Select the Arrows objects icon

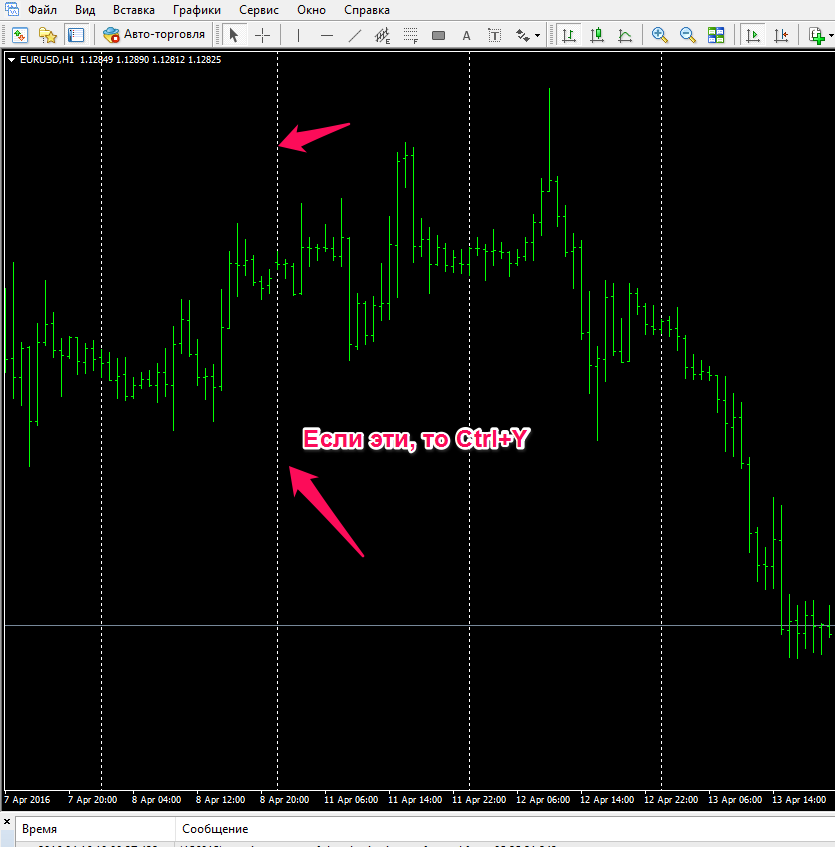[x=522, y=36]
